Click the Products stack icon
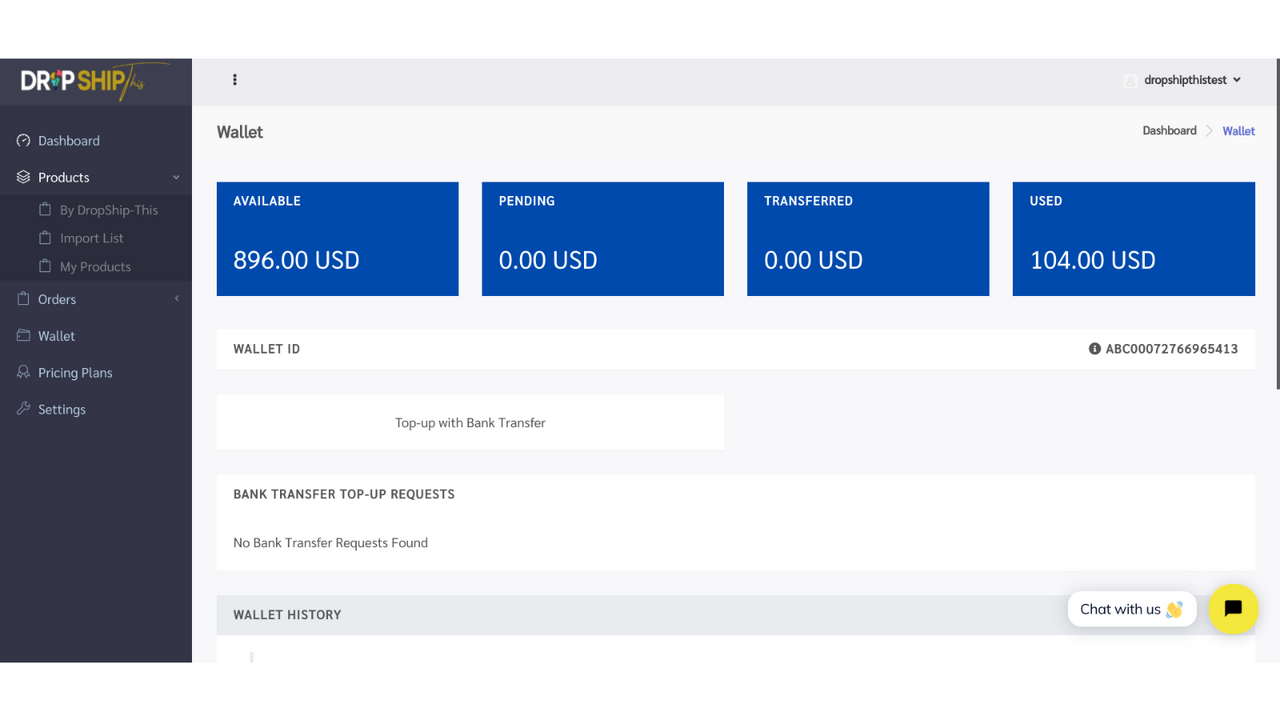Image resolution: width=1280 pixels, height=720 pixels. pyautogui.click(x=22, y=176)
